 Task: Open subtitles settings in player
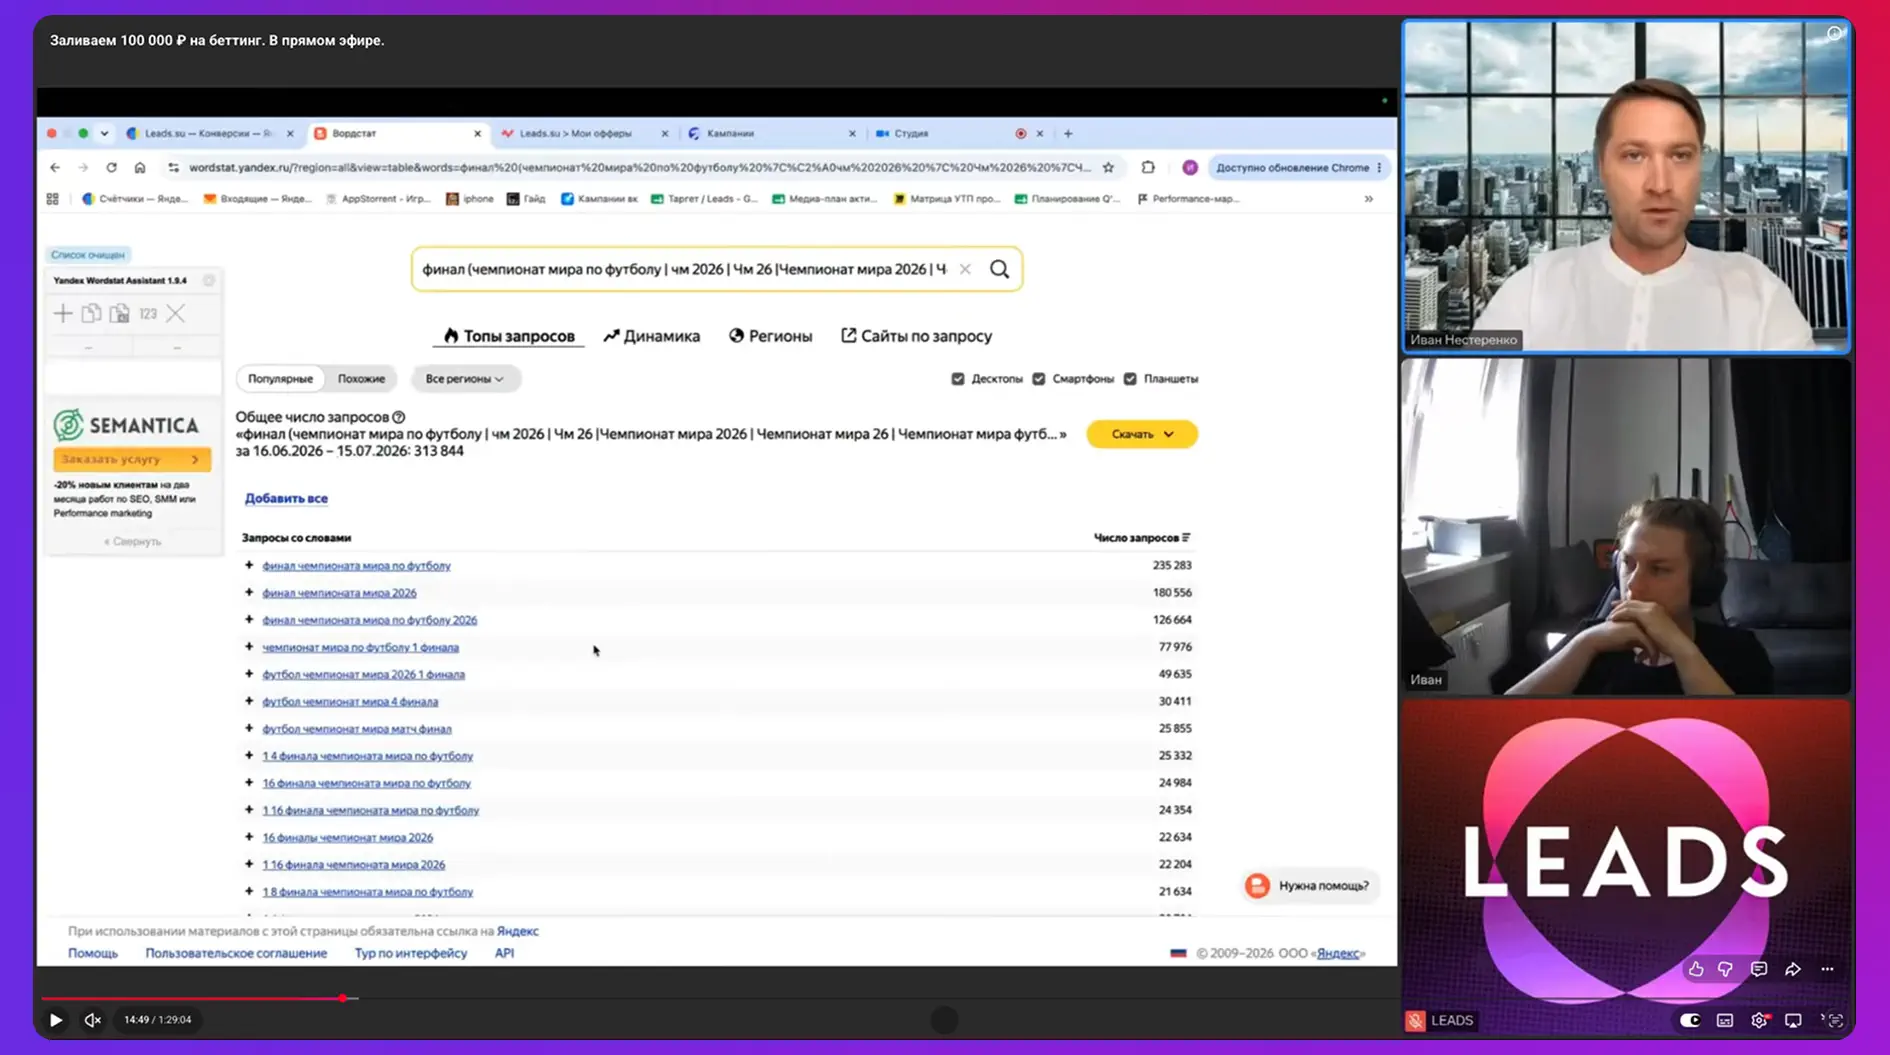click(x=1725, y=1020)
